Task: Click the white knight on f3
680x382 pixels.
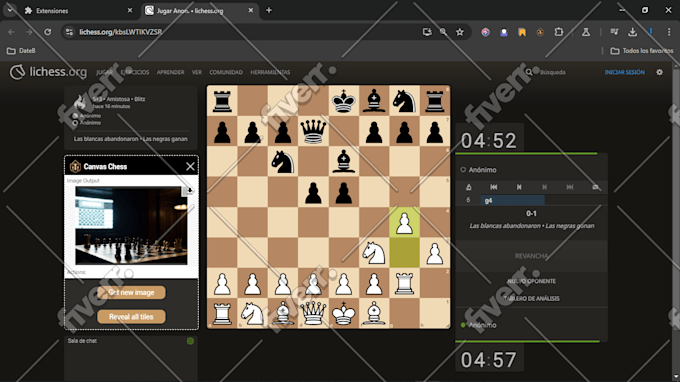Action: point(374,253)
